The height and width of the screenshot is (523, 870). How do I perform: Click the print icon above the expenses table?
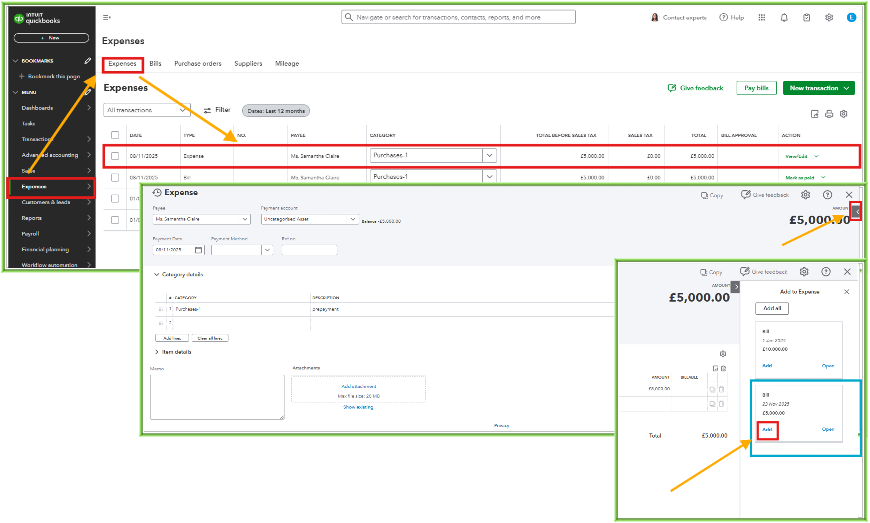(x=829, y=114)
